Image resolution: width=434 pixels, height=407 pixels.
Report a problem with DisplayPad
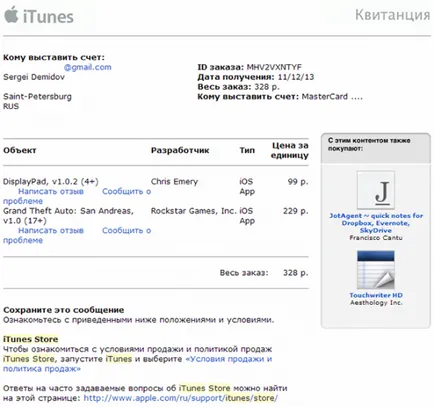(x=77, y=196)
